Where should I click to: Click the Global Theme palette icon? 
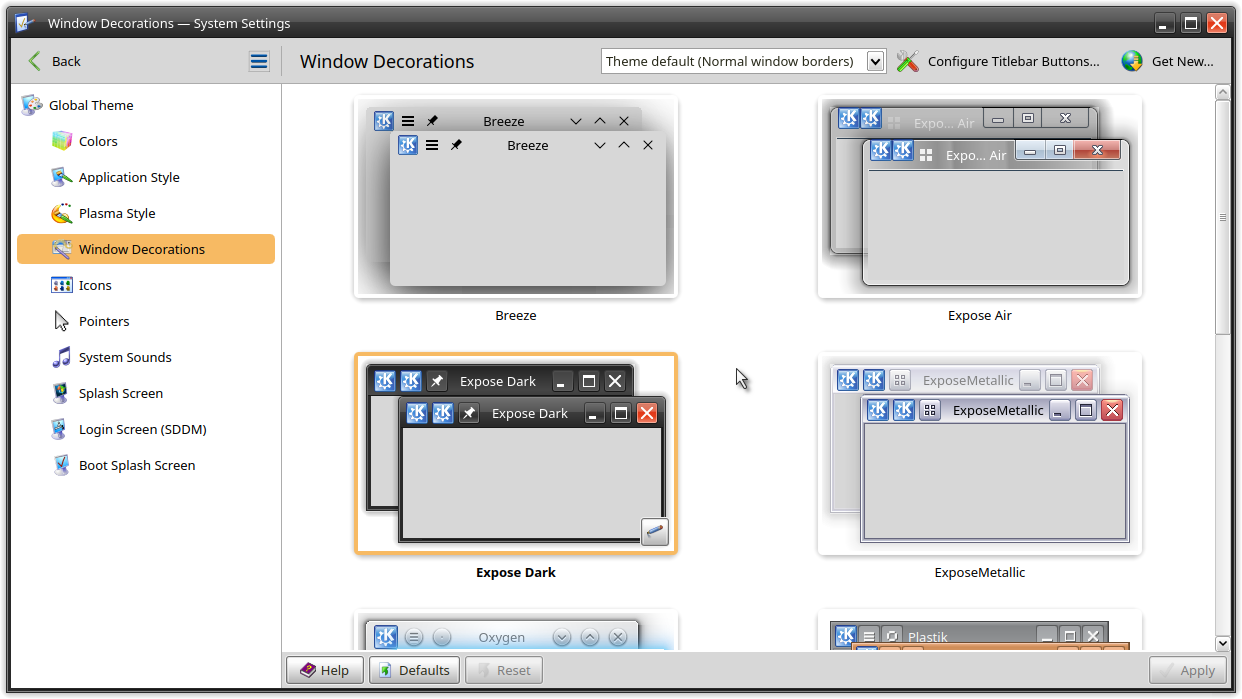(32, 105)
